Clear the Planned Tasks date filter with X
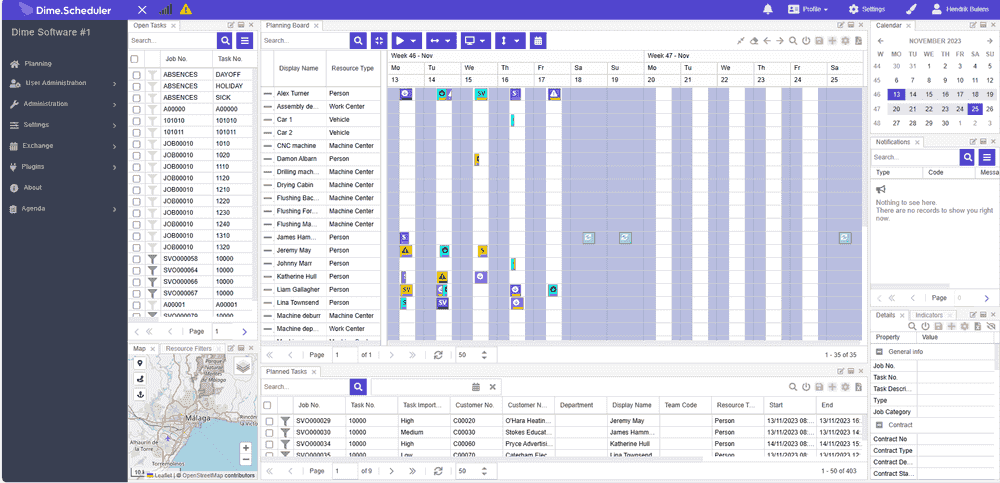This screenshot has width=1000, height=483. [x=492, y=387]
